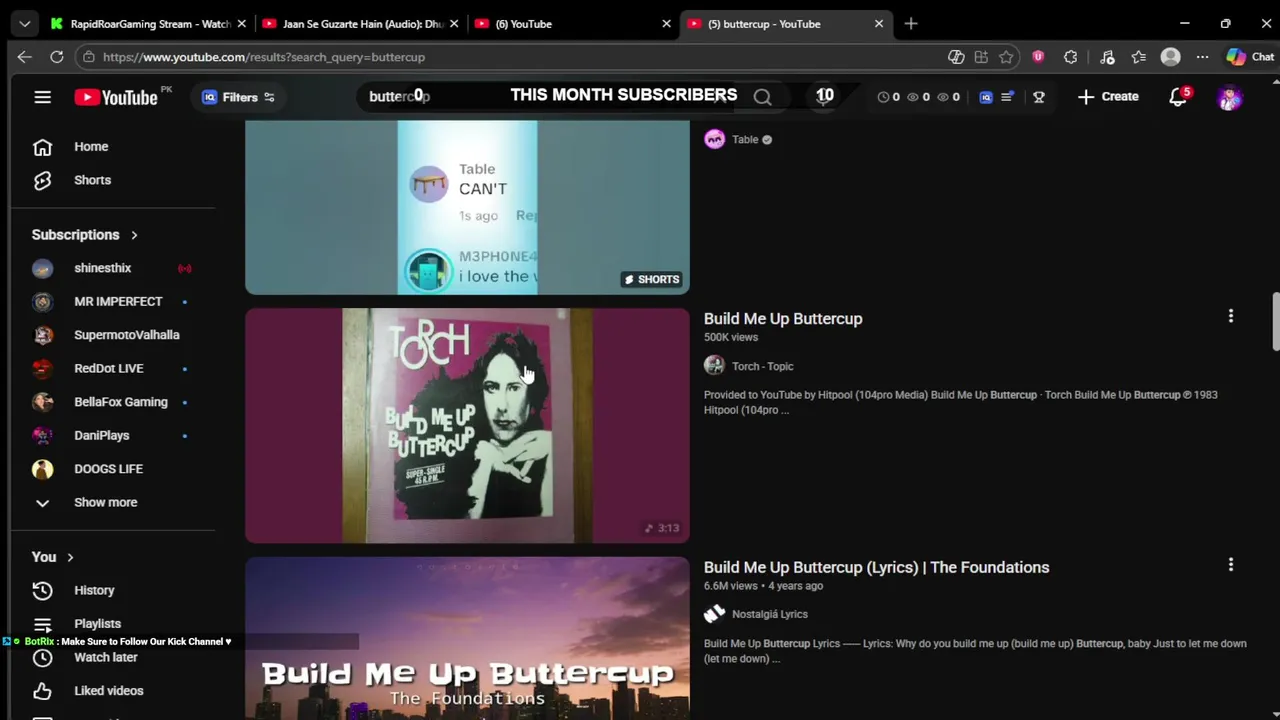1280x720 pixels.
Task: Open Build Me Up Buttercup (Lyrics) title
Action: click(x=876, y=567)
